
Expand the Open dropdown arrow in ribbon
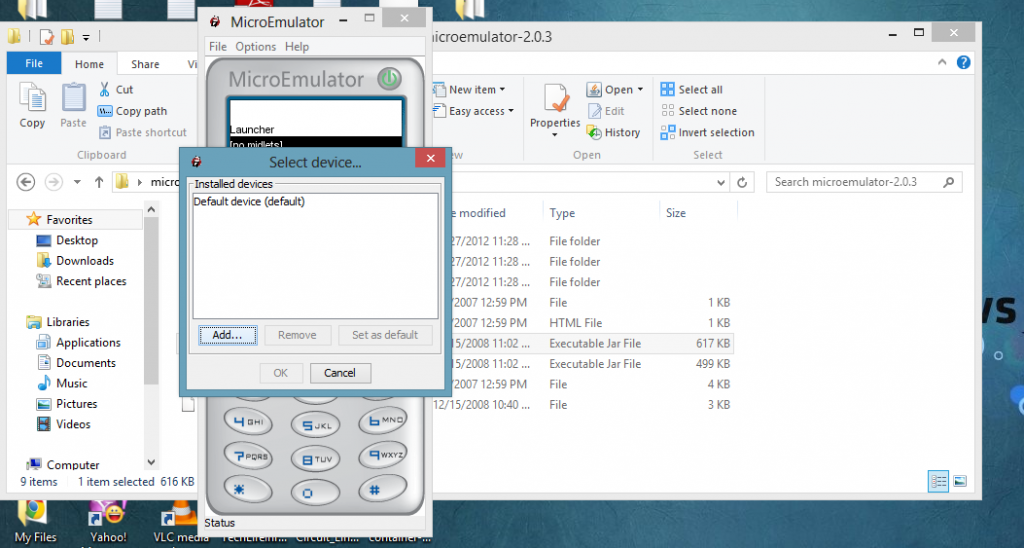640,89
